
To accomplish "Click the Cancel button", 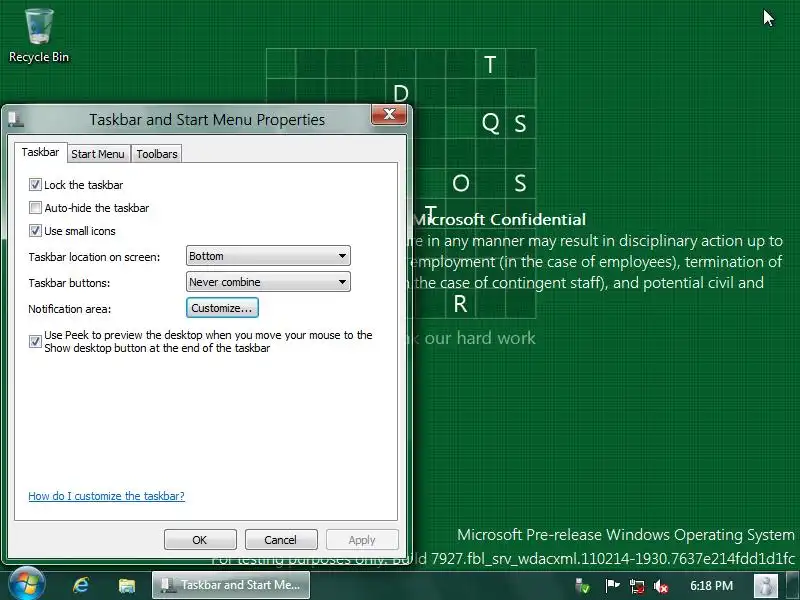I will pos(281,540).
